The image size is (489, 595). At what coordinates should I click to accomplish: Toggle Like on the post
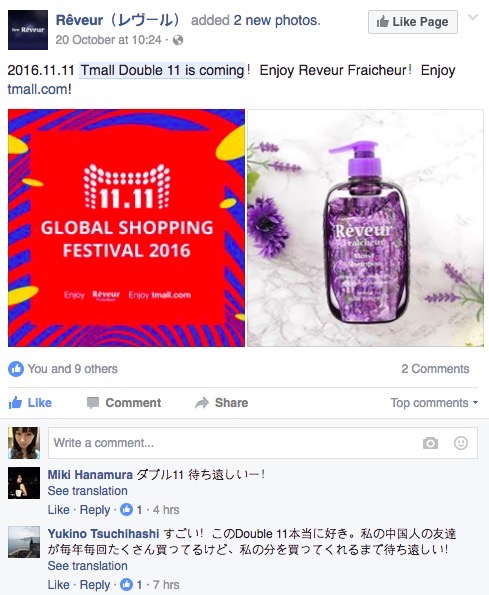pyautogui.click(x=30, y=403)
